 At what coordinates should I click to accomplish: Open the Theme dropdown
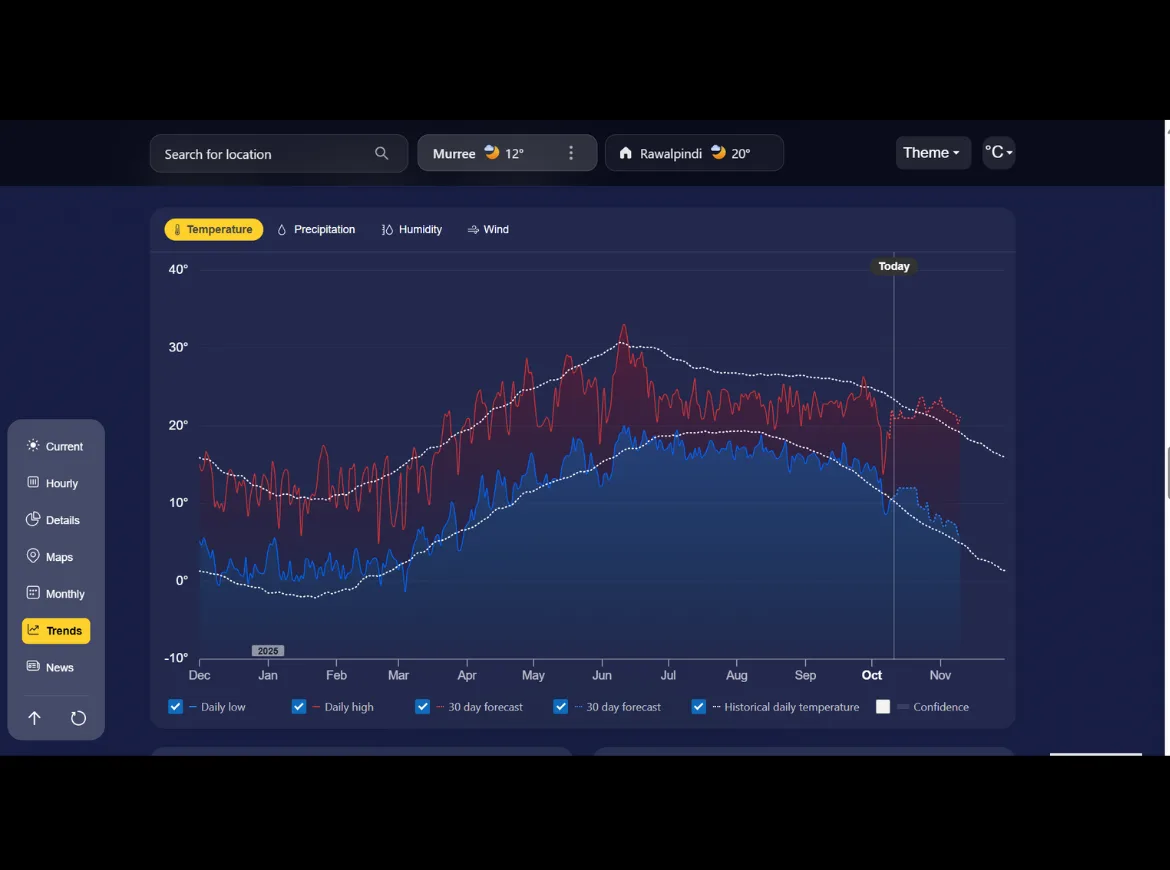pos(932,153)
